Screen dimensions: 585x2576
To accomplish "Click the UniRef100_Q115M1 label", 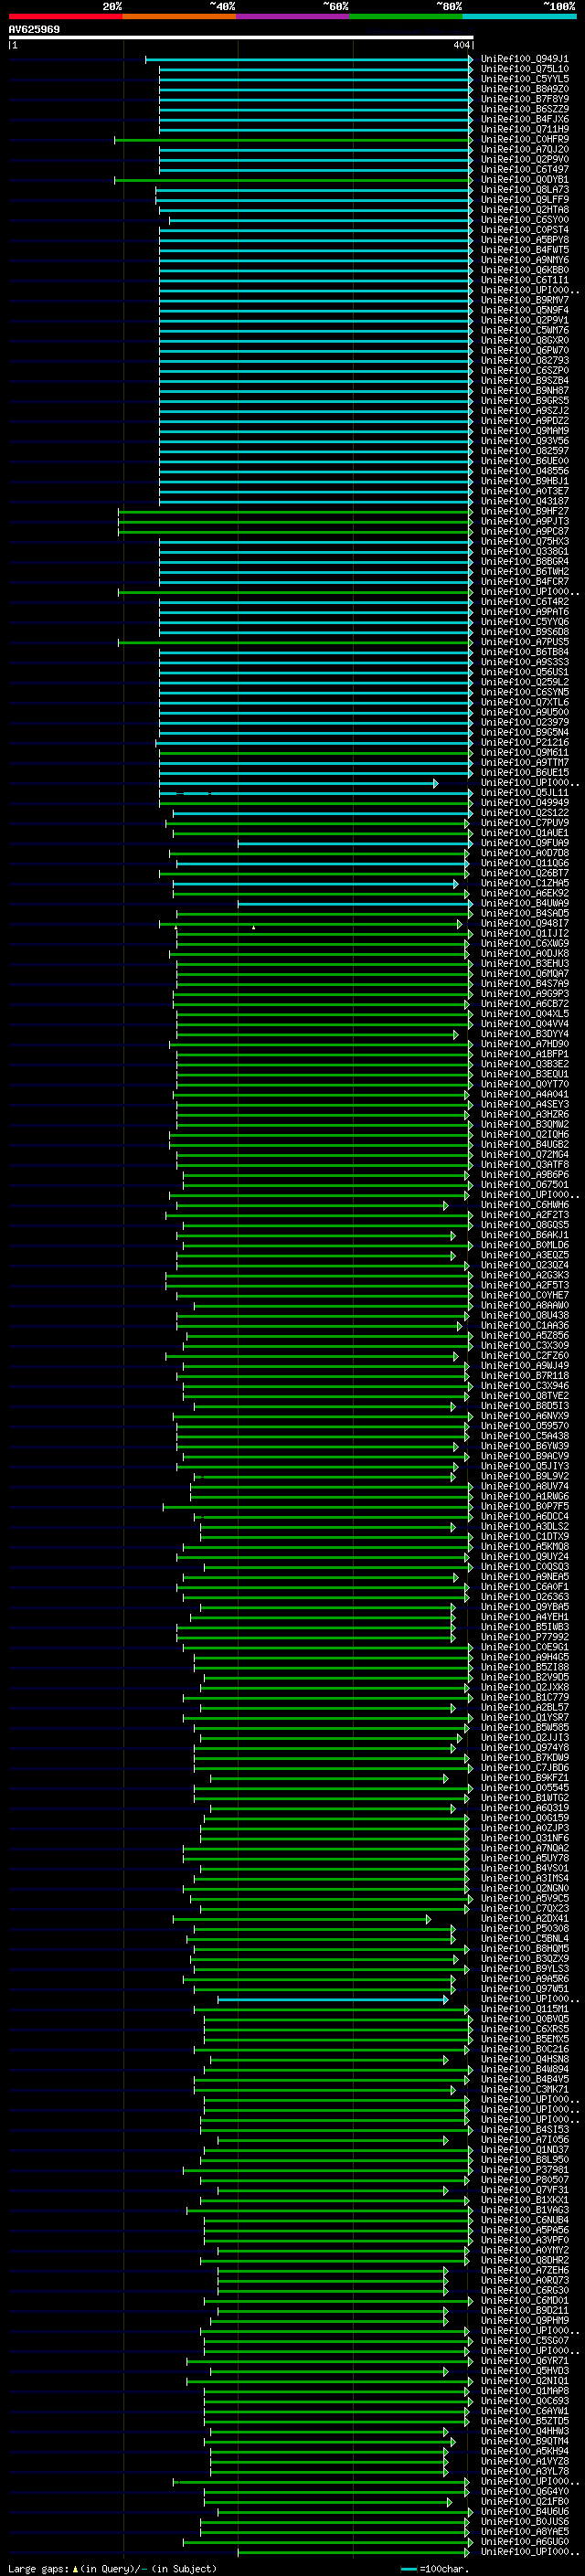I will (x=524, y=2009).
